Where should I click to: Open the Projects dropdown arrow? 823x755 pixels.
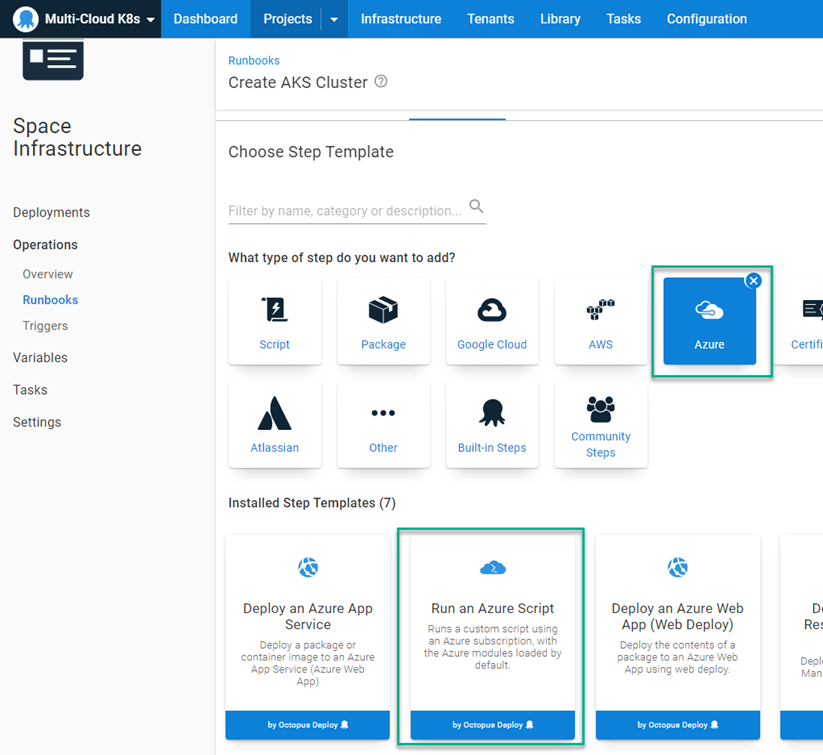[334, 19]
